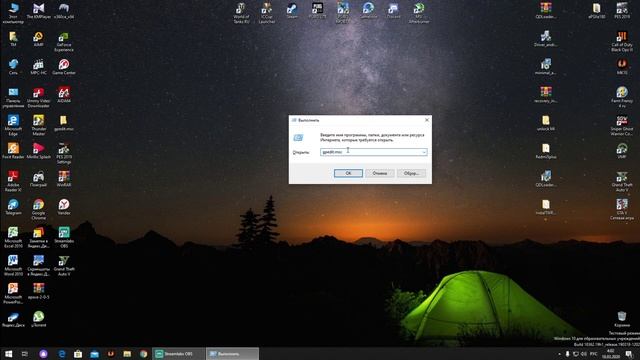Close the Выполнить dialog
Screen dimensions: 640x360
[x=427, y=120]
